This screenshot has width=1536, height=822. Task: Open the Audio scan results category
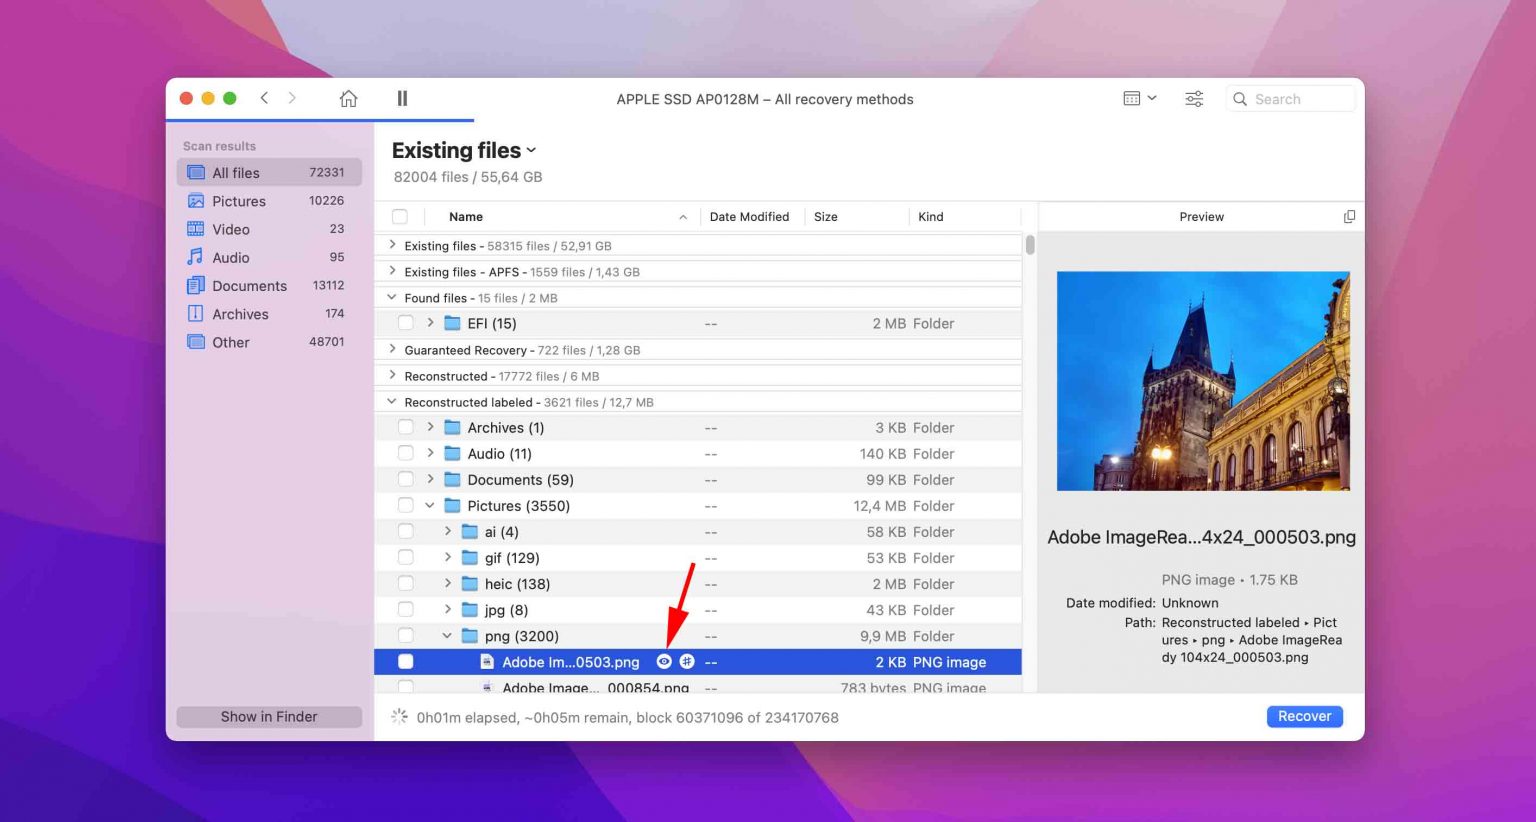pyautogui.click(x=231, y=257)
